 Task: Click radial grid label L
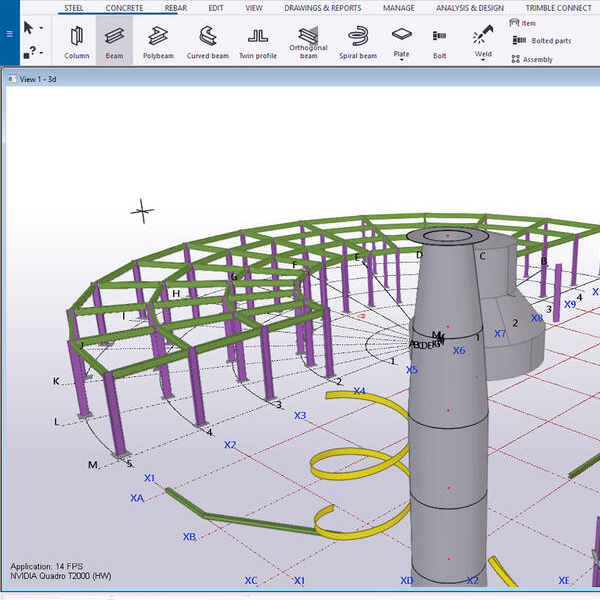pyautogui.click(x=56, y=422)
